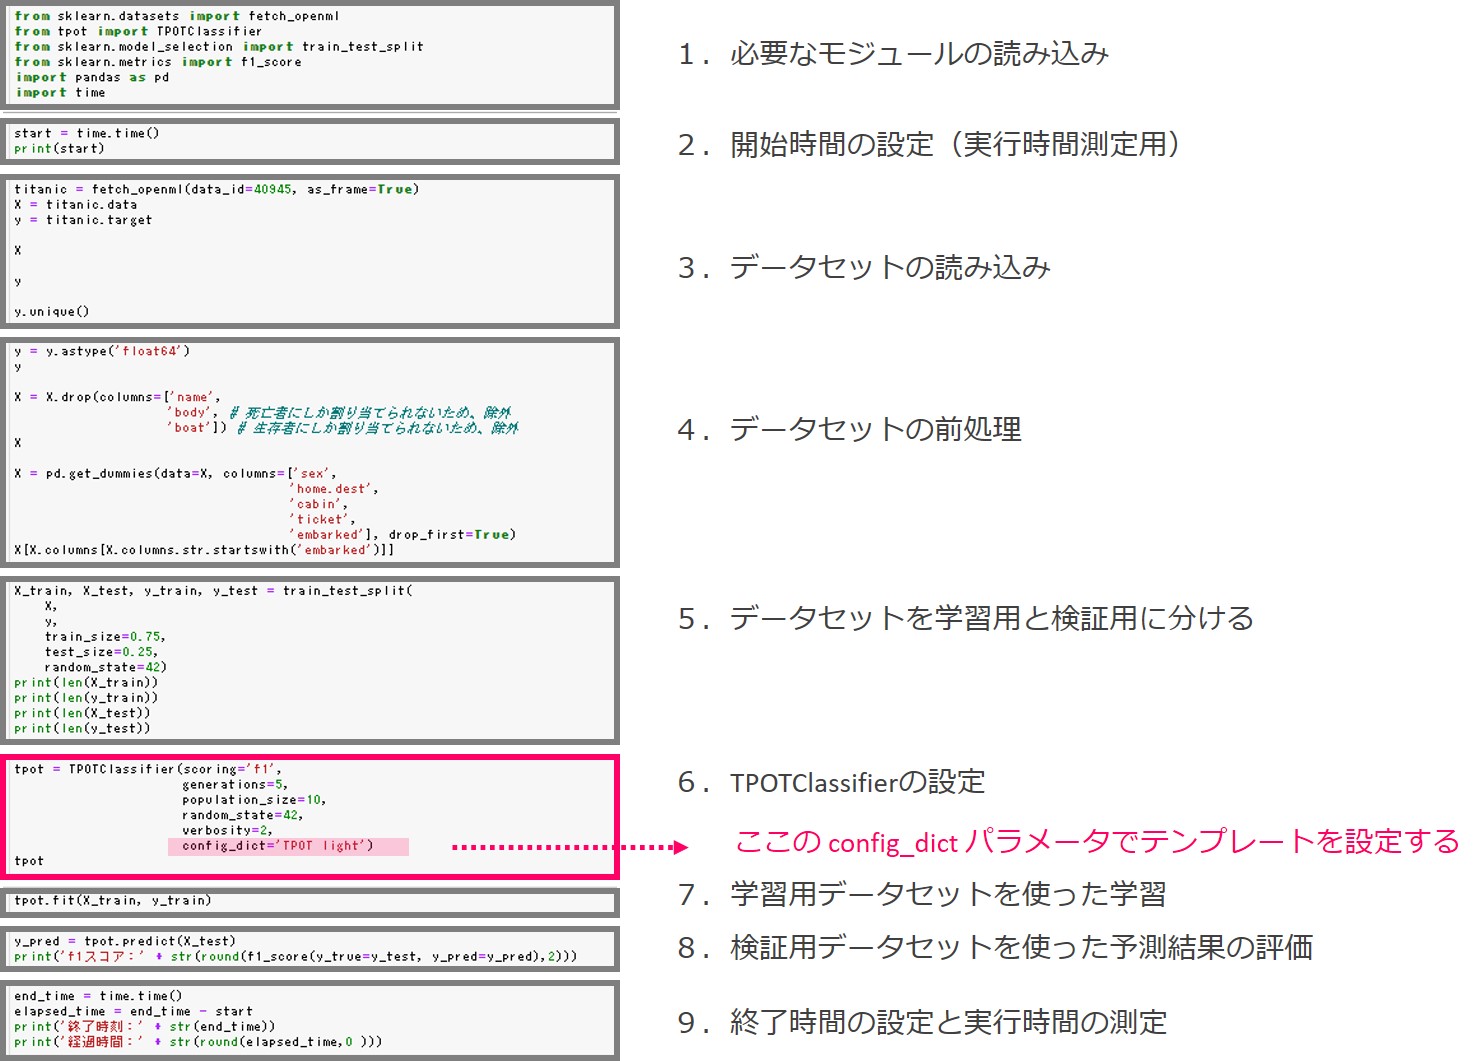The width and height of the screenshot is (1484, 1061).
Task: Click the tpot.fit(X_train, y_train) cell
Action: 310,901
